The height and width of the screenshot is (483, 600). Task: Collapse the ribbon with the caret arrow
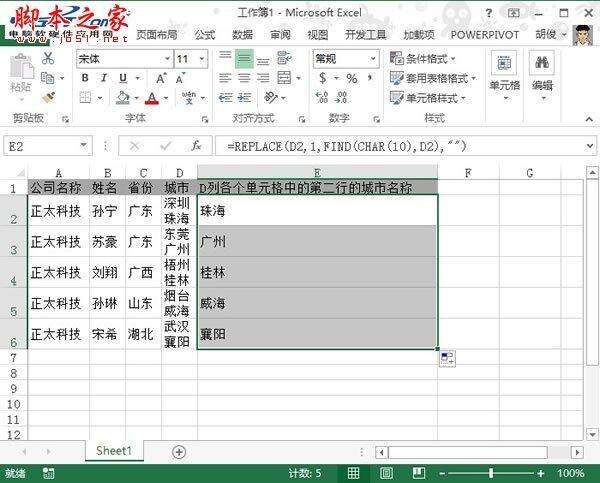(589, 119)
